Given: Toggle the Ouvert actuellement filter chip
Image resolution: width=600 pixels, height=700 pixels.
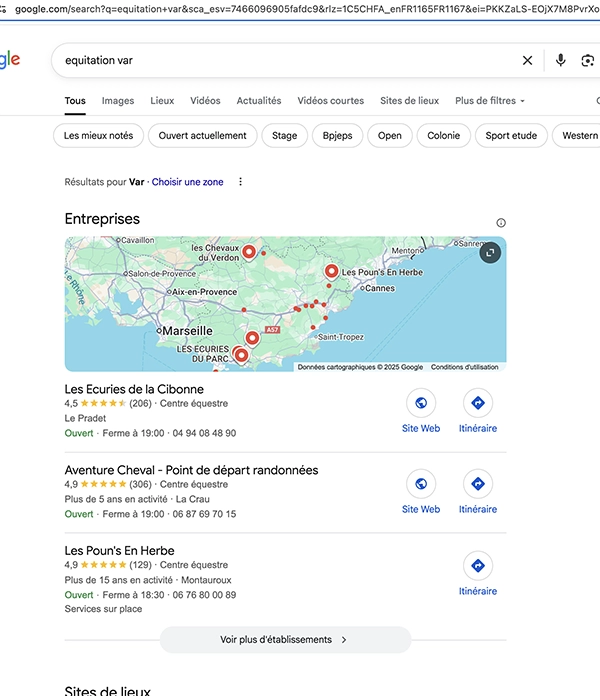Looking at the screenshot, I should click(x=203, y=135).
